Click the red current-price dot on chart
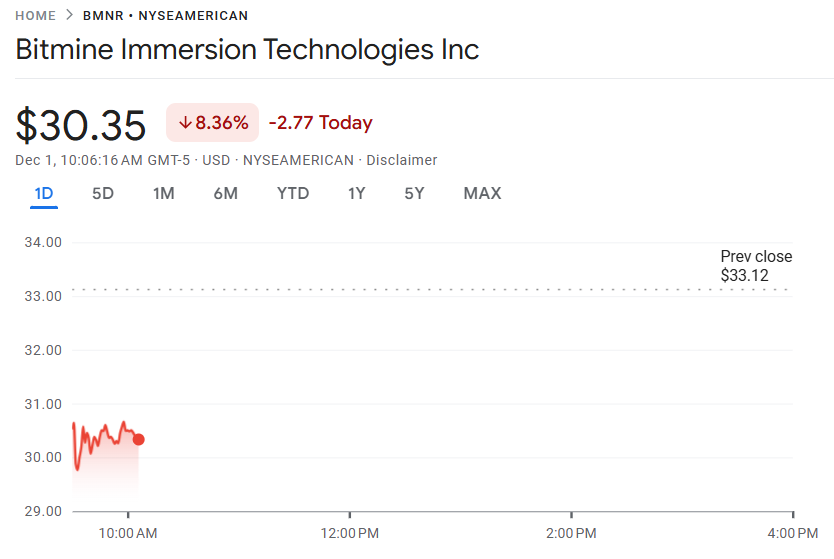Screen dimensions: 834x559 click(138, 439)
